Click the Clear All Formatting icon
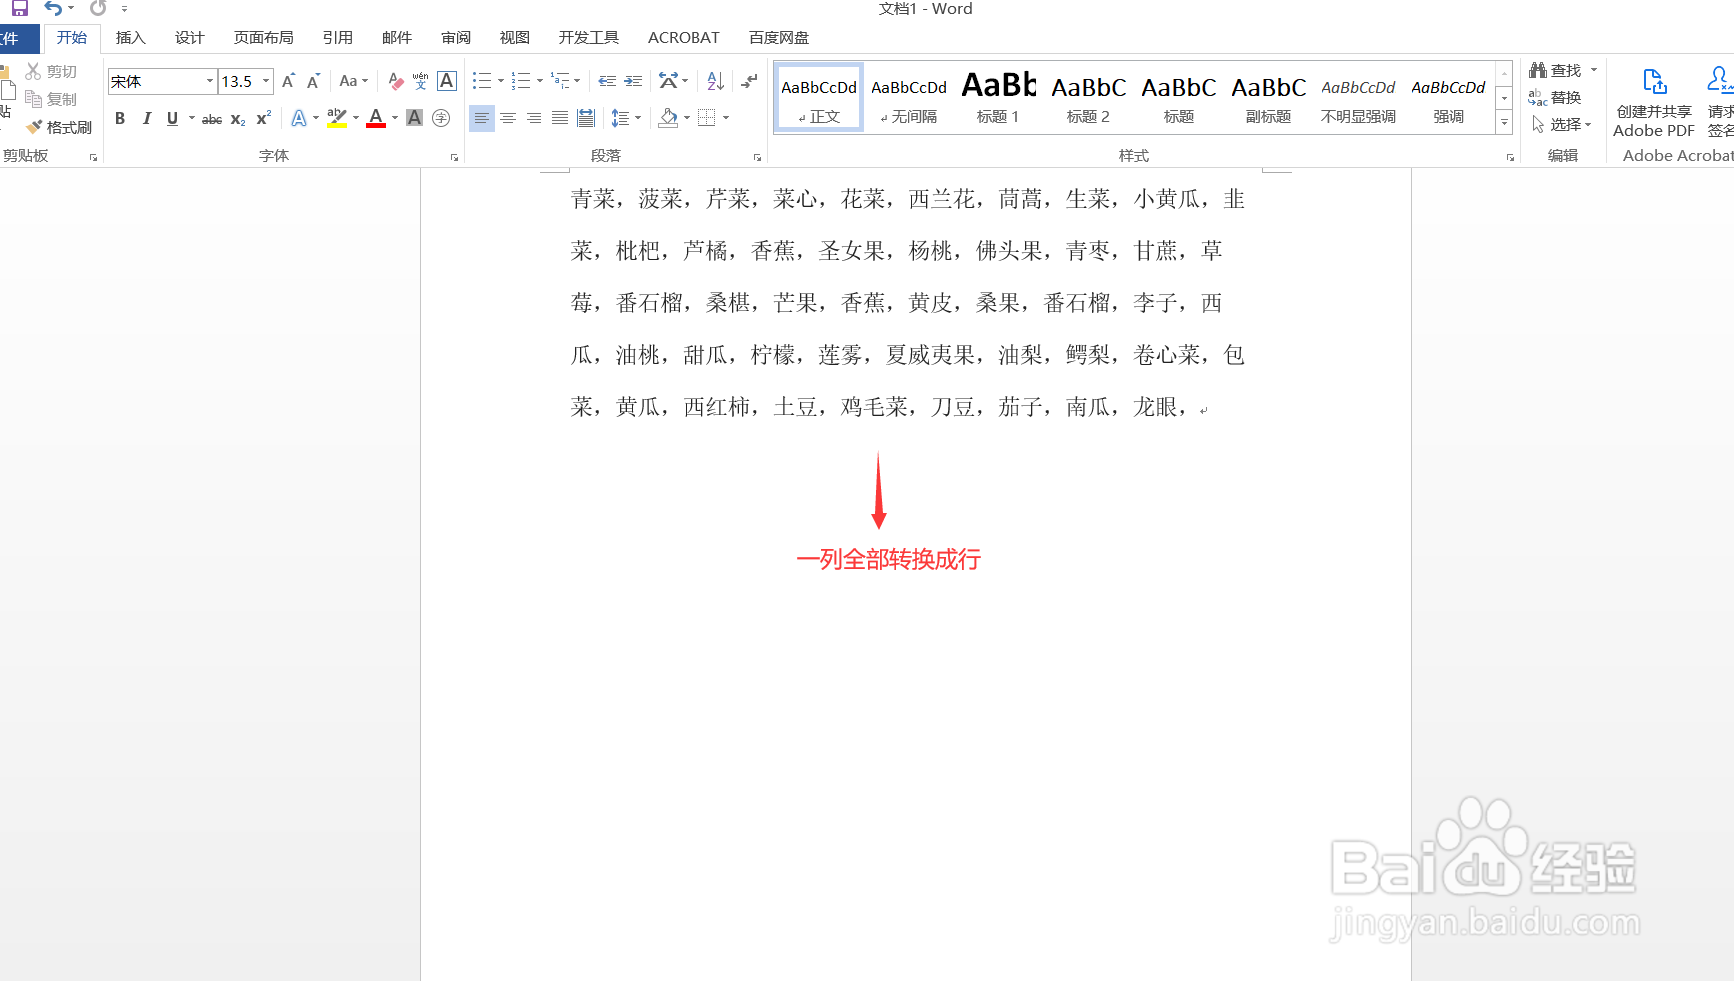Image resolution: width=1734 pixels, height=981 pixels. click(x=394, y=81)
